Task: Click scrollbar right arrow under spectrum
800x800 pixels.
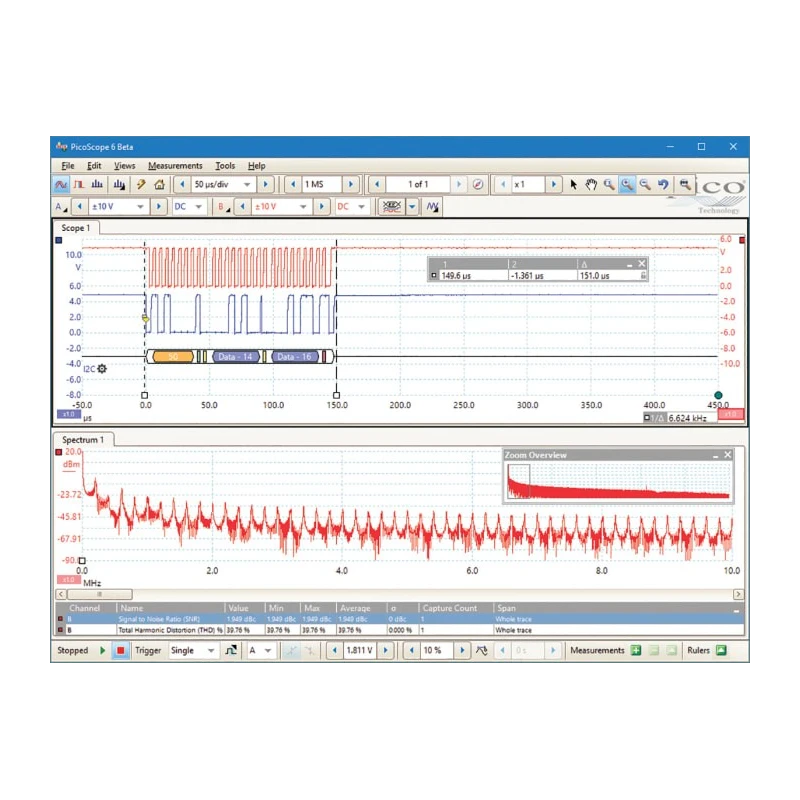Action: click(x=738, y=594)
